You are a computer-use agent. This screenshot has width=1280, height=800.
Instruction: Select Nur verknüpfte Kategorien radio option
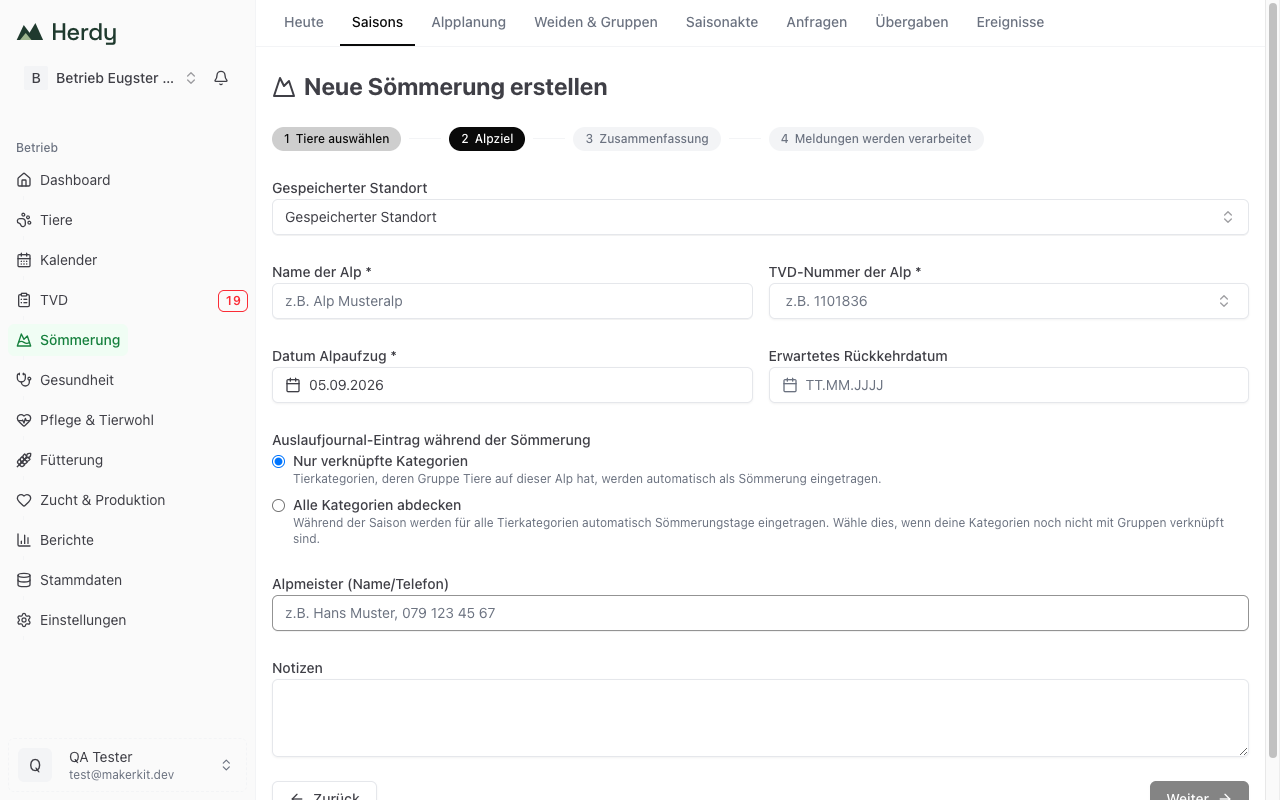click(279, 462)
